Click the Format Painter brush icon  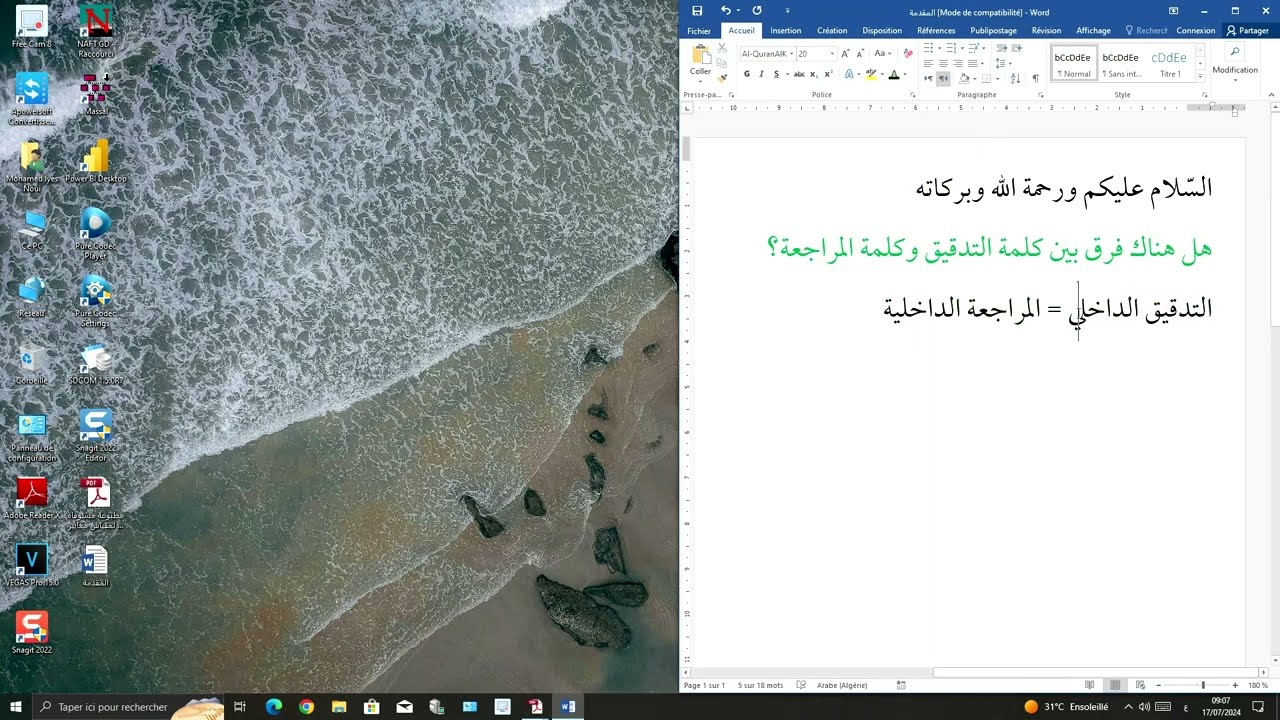pos(722,77)
